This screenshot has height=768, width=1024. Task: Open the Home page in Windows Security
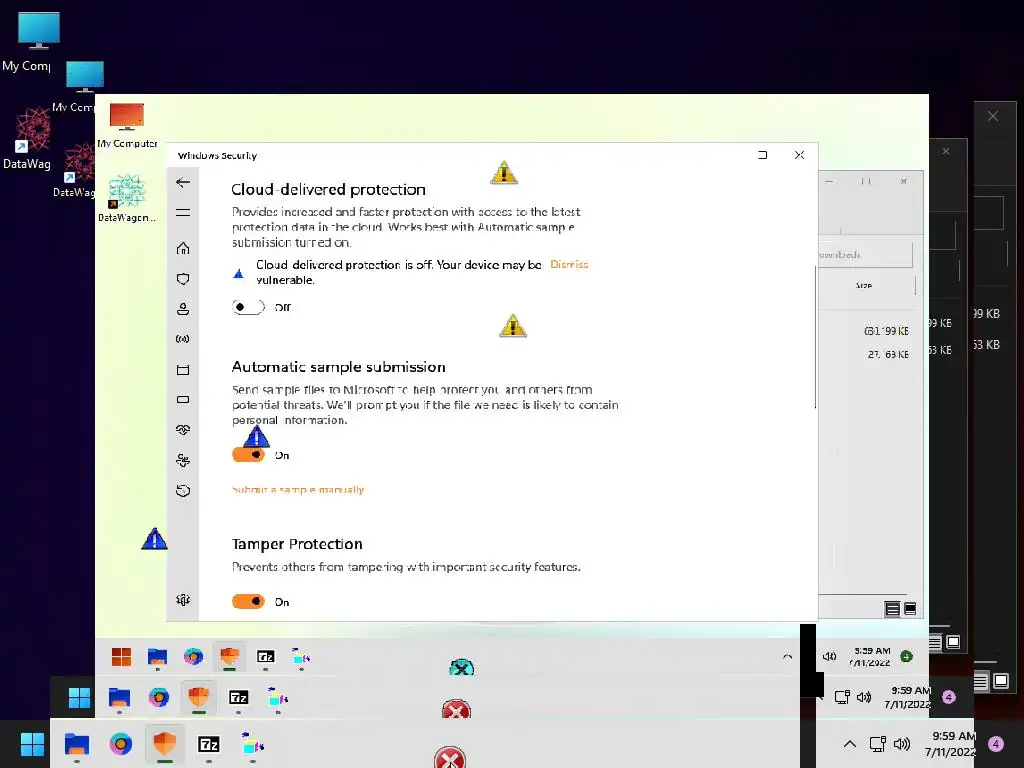pyautogui.click(x=183, y=248)
